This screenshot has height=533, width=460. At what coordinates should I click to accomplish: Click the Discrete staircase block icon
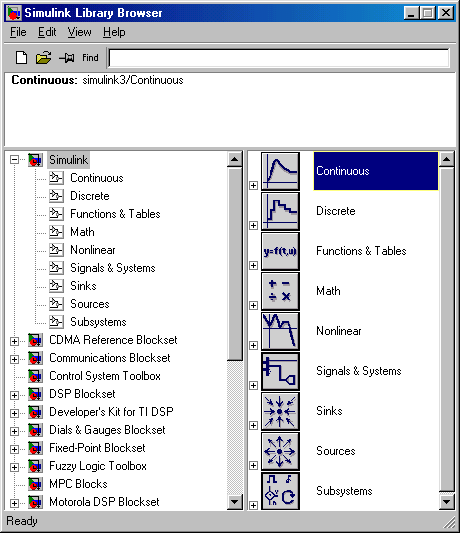click(280, 211)
